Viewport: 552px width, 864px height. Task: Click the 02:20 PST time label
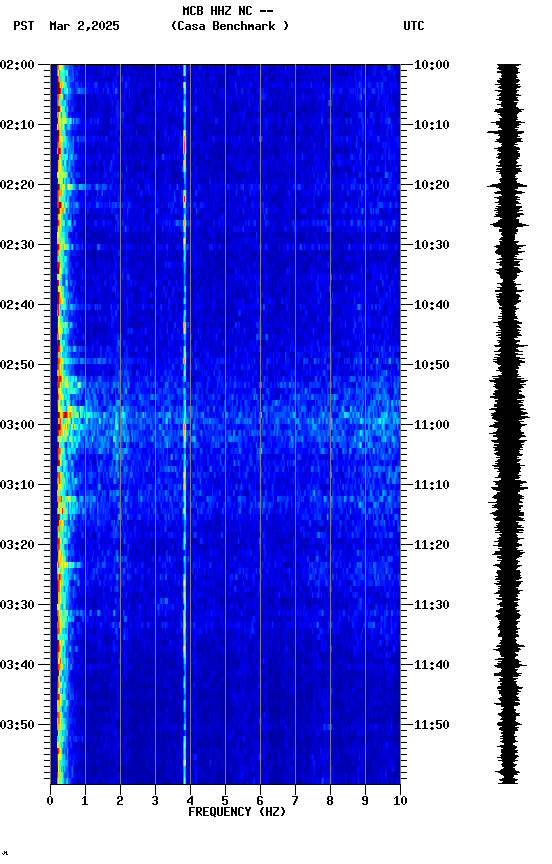pyautogui.click(x=17, y=185)
